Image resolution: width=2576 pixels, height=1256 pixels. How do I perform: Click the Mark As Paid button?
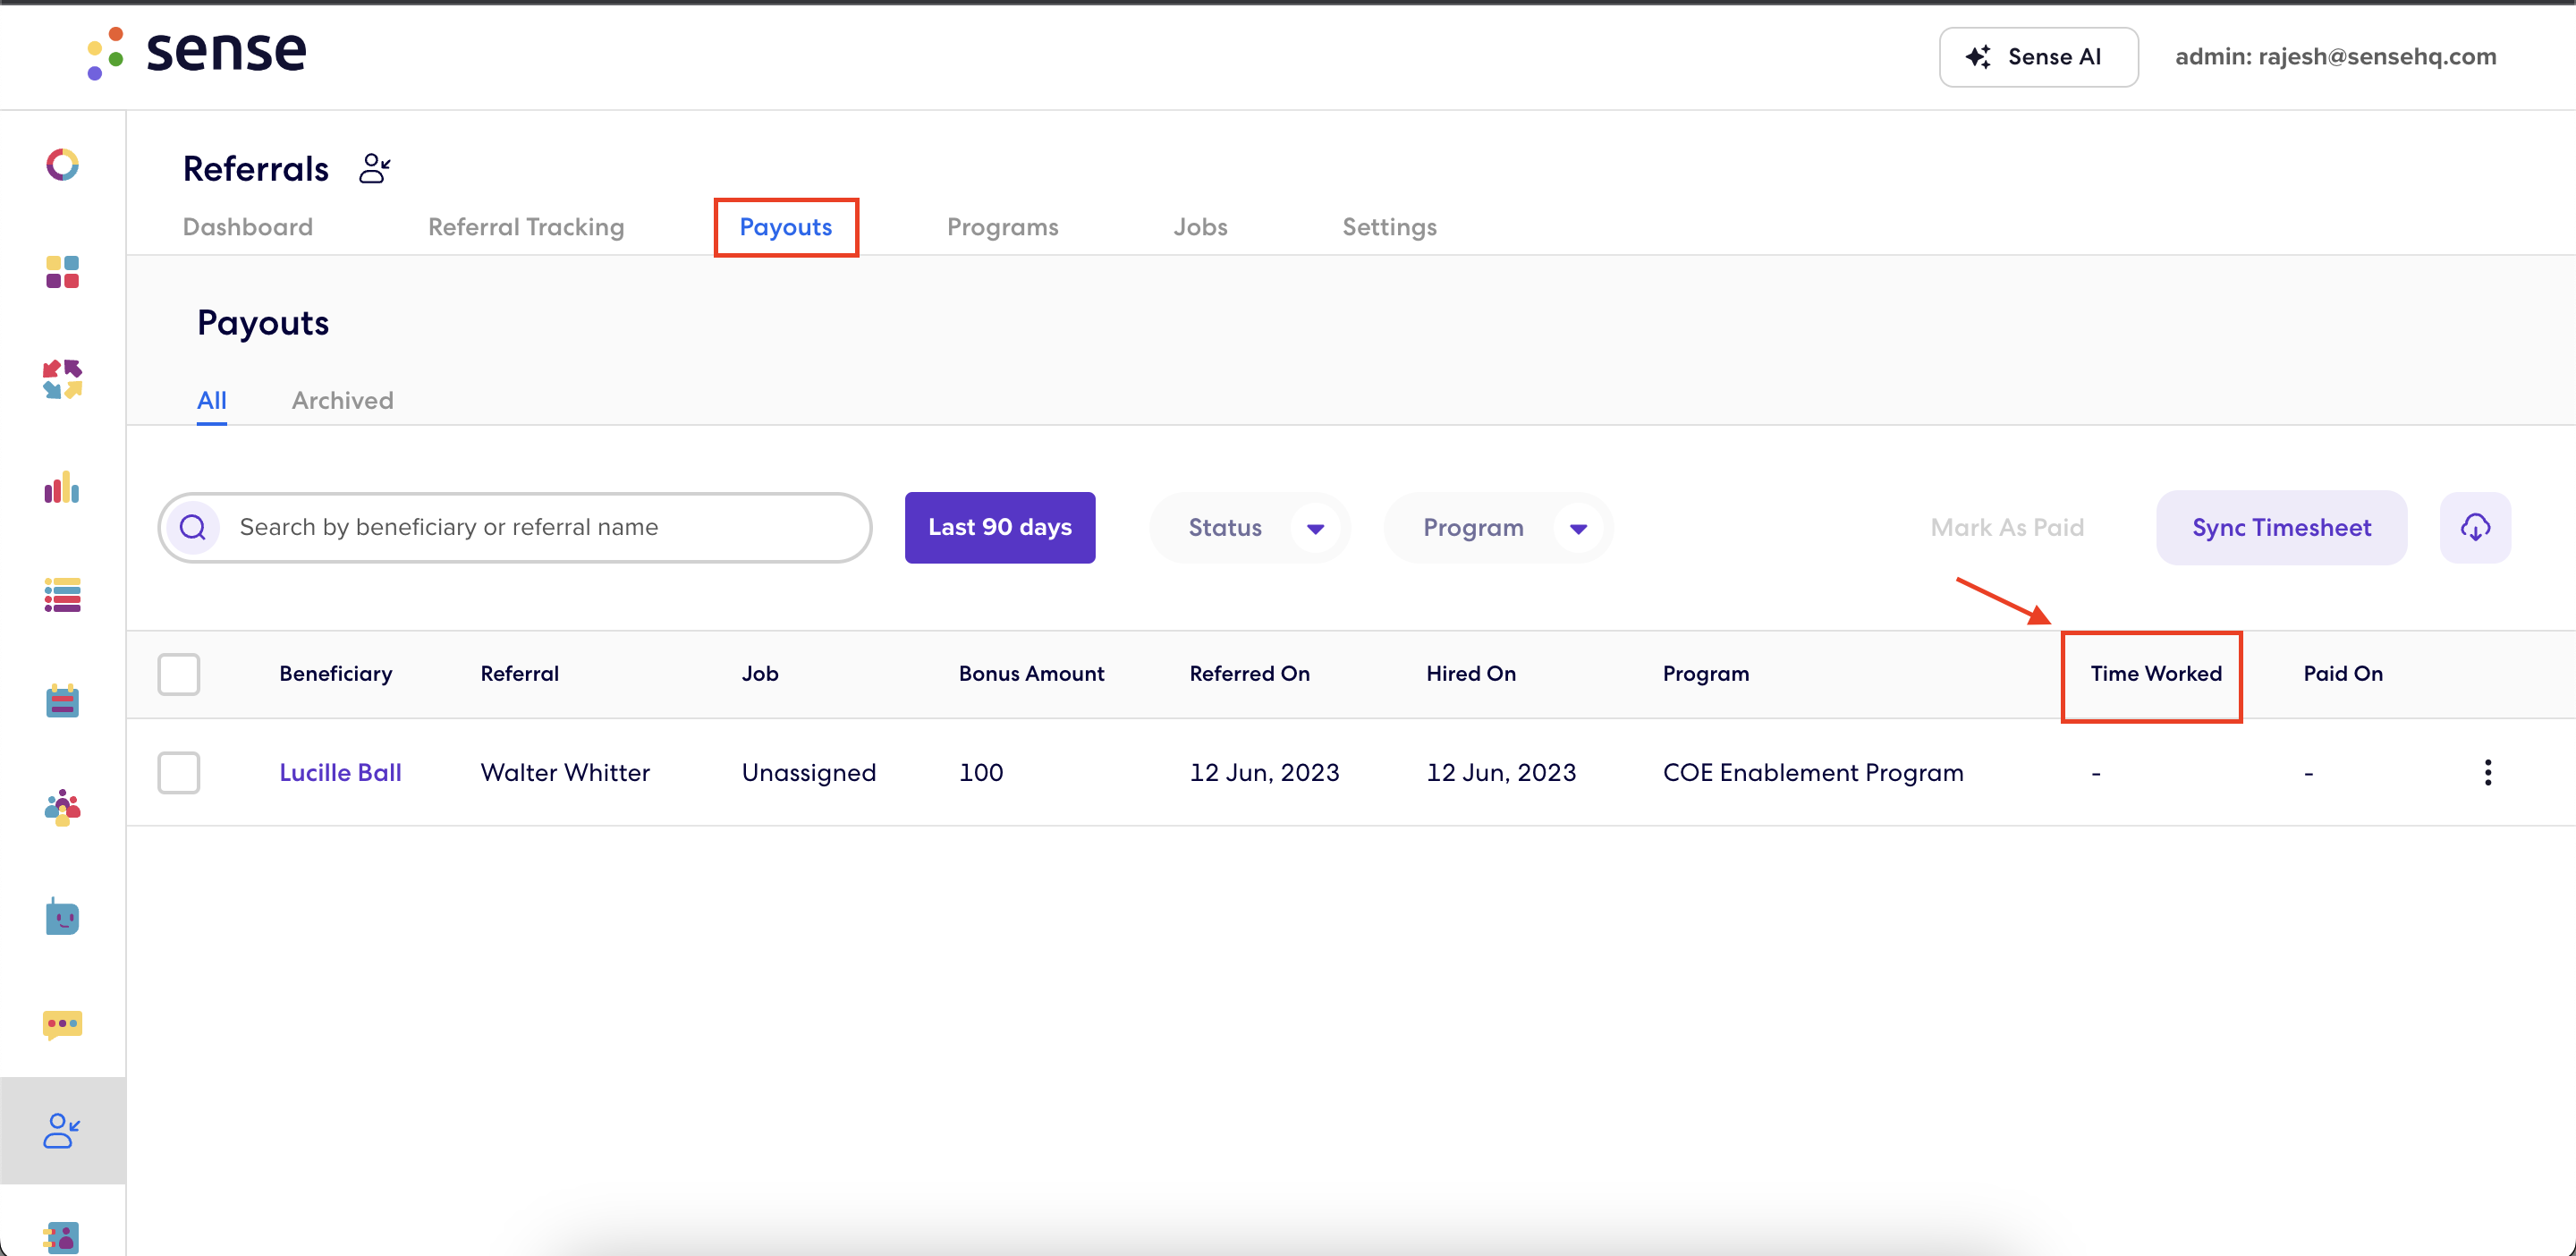click(x=2007, y=527)
